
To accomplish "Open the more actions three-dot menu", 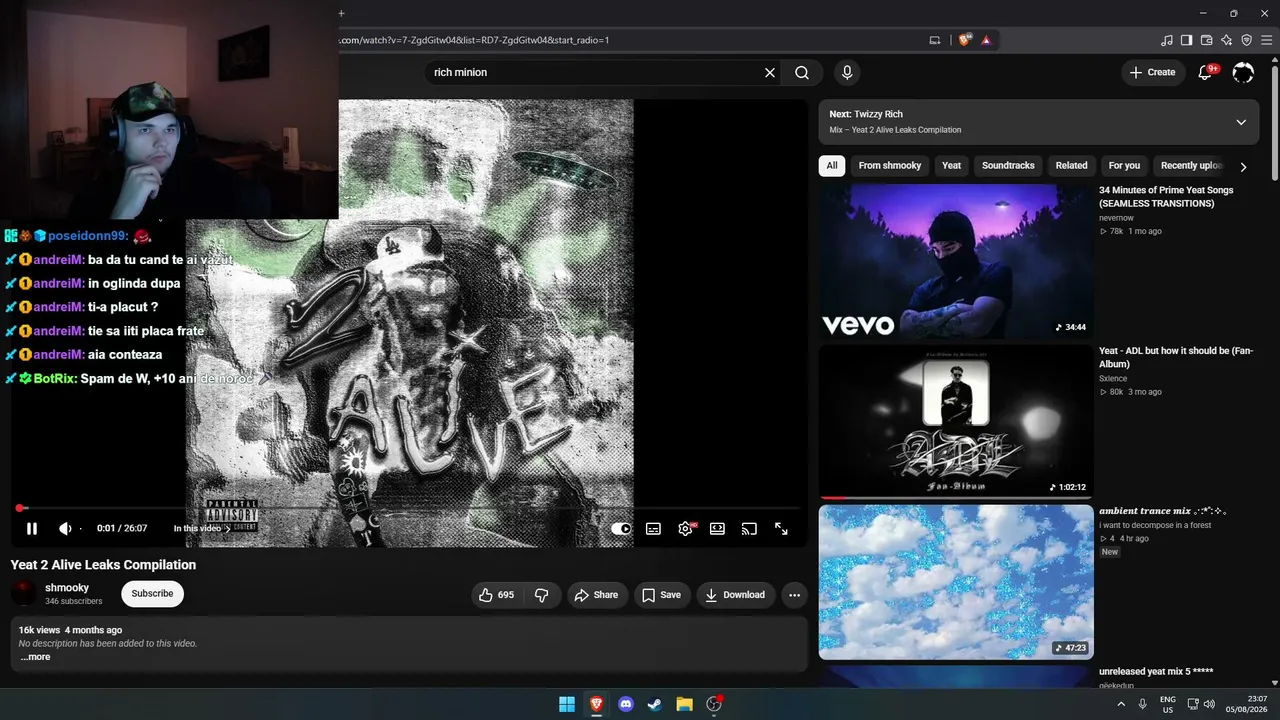I will [x=794, y=595].
